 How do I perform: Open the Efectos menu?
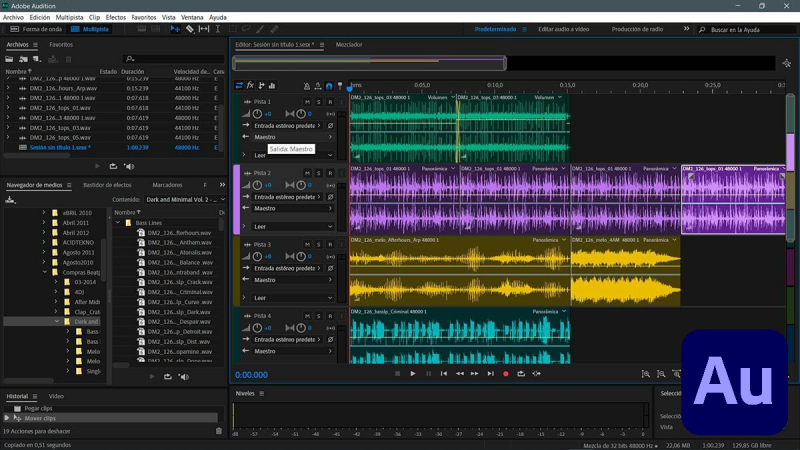pyautogui.click(x=116, y=17)
